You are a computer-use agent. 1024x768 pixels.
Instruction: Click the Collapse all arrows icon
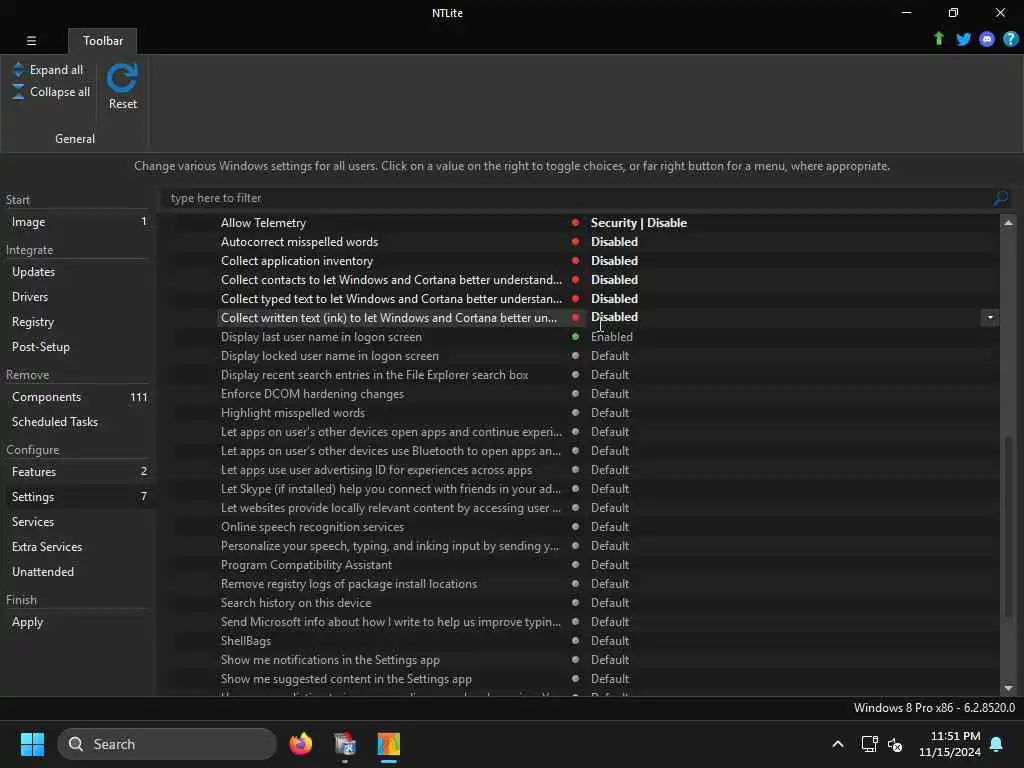[x=18, y=91]
